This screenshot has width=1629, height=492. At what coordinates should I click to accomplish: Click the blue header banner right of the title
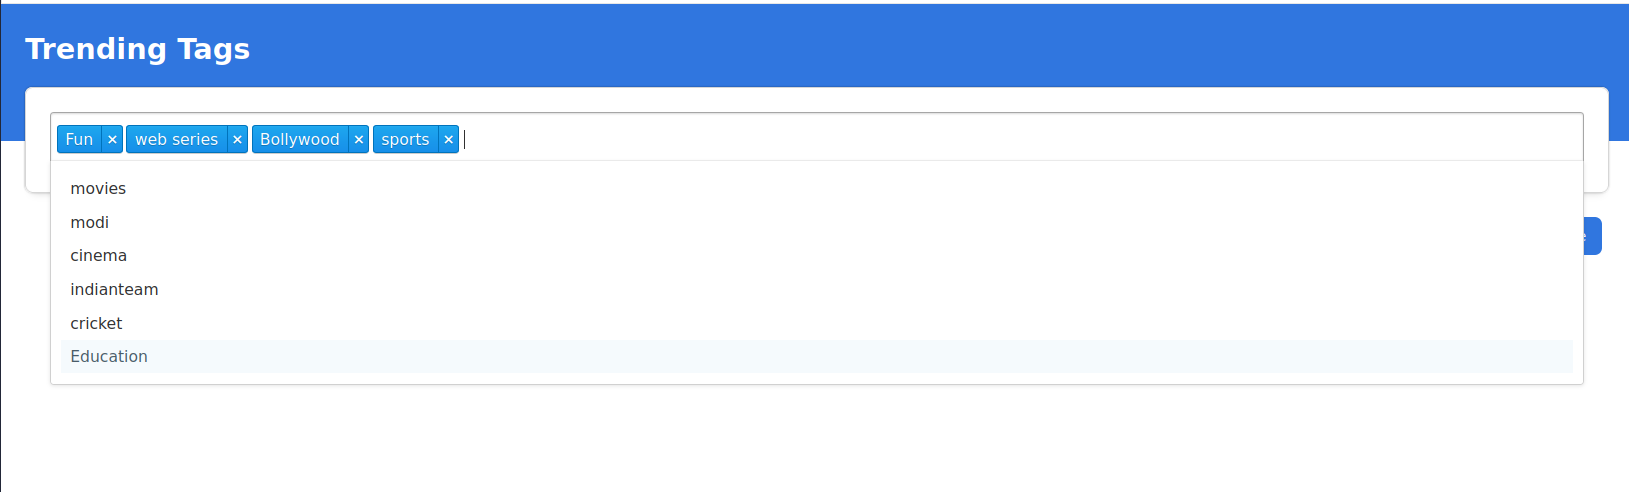click(x=900, y=45)
